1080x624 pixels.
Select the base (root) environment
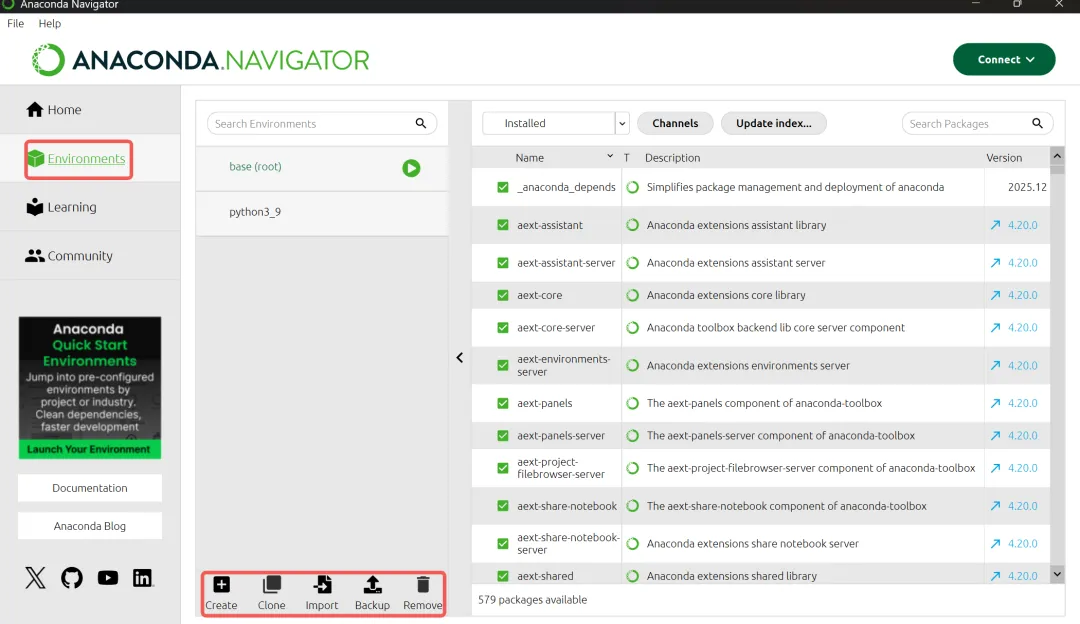point(322,168)
